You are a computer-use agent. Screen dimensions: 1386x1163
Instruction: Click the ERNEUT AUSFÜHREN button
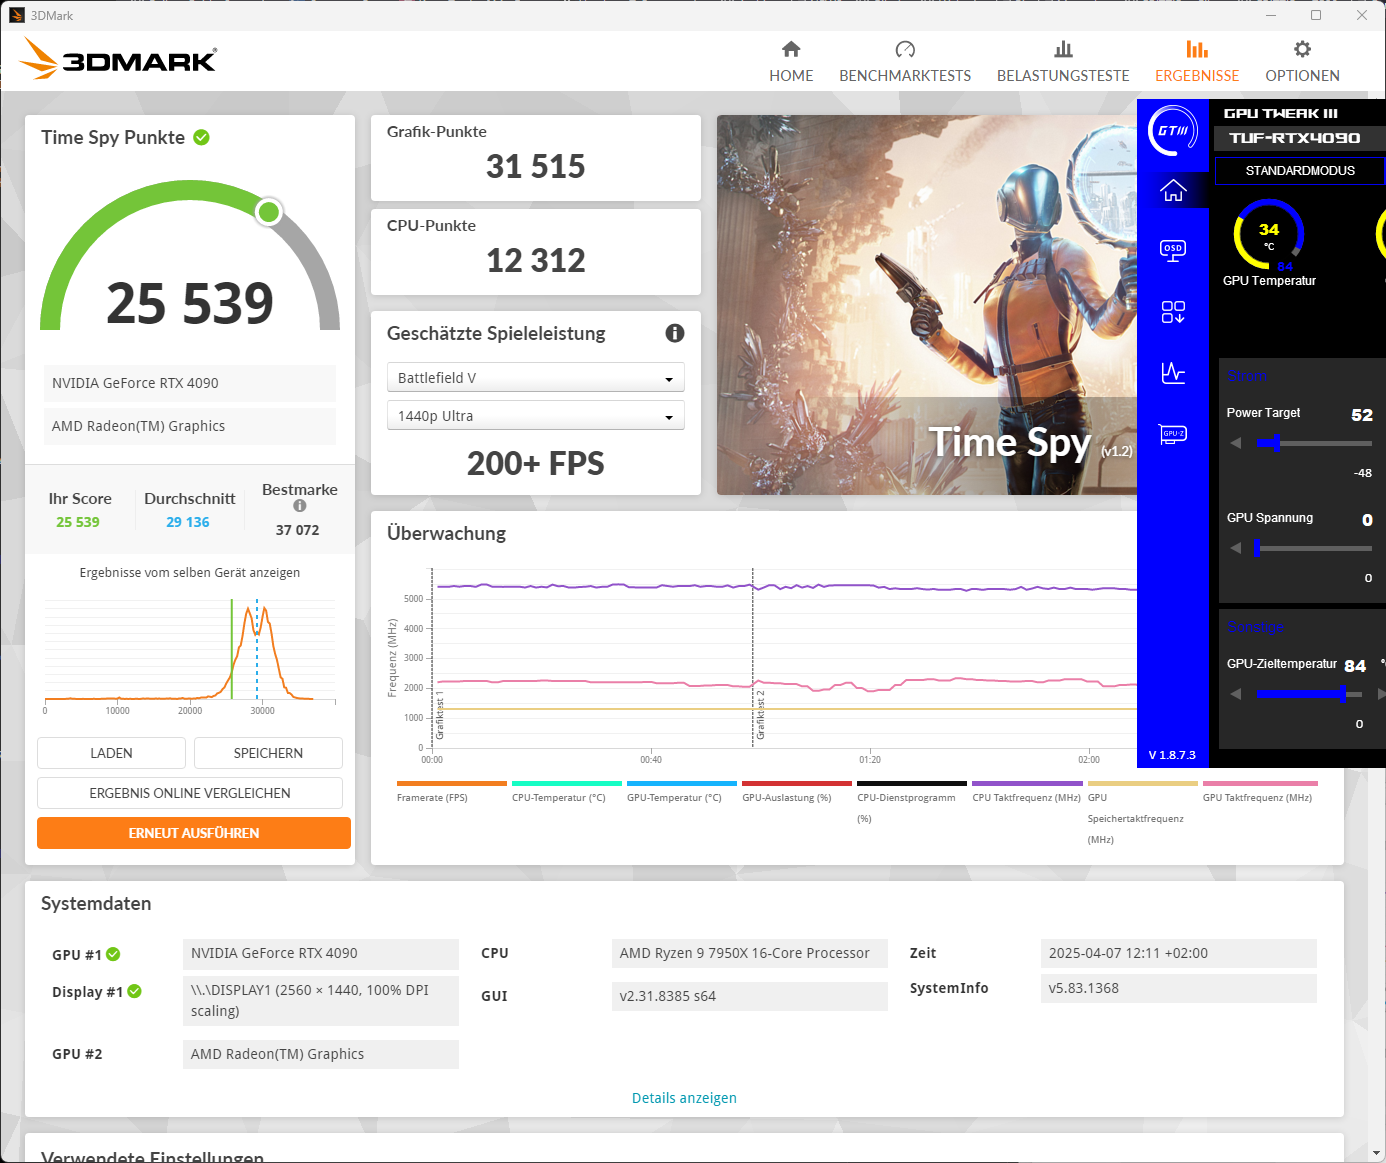[194, 833]
